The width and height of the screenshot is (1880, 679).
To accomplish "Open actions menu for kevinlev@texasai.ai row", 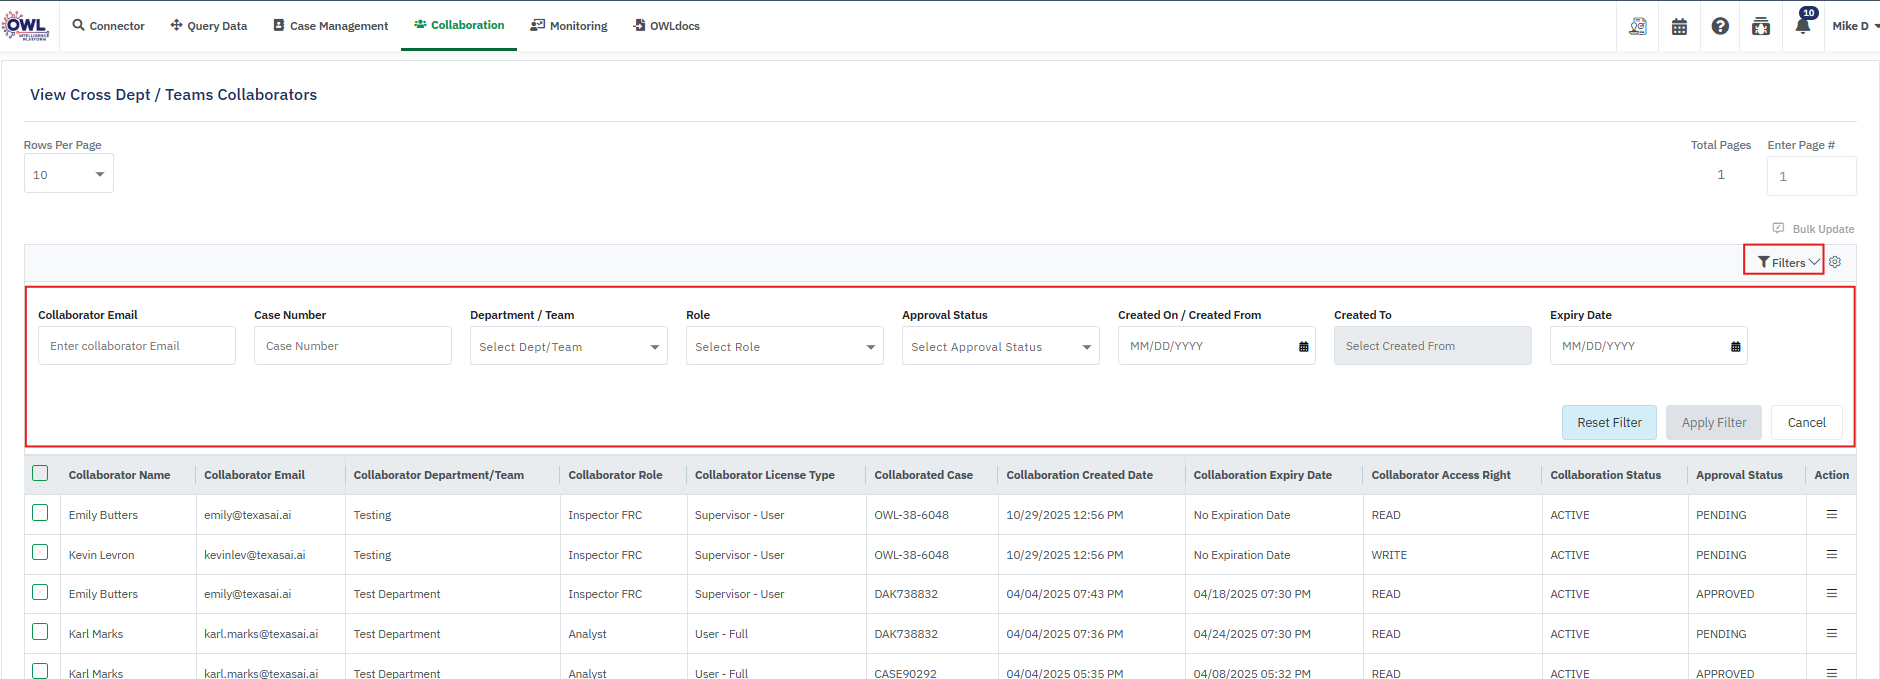I will 1831,554.
